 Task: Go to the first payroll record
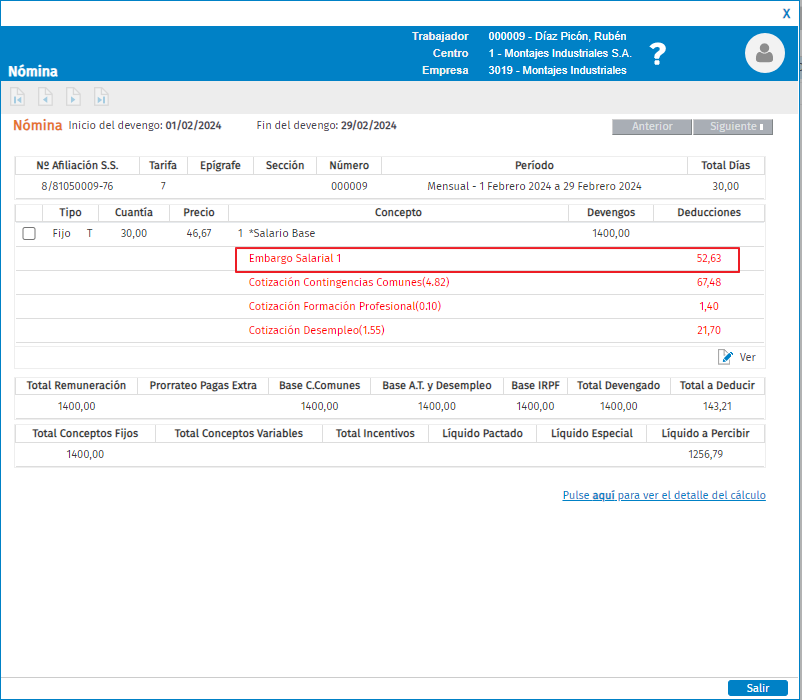pos(18,97)
